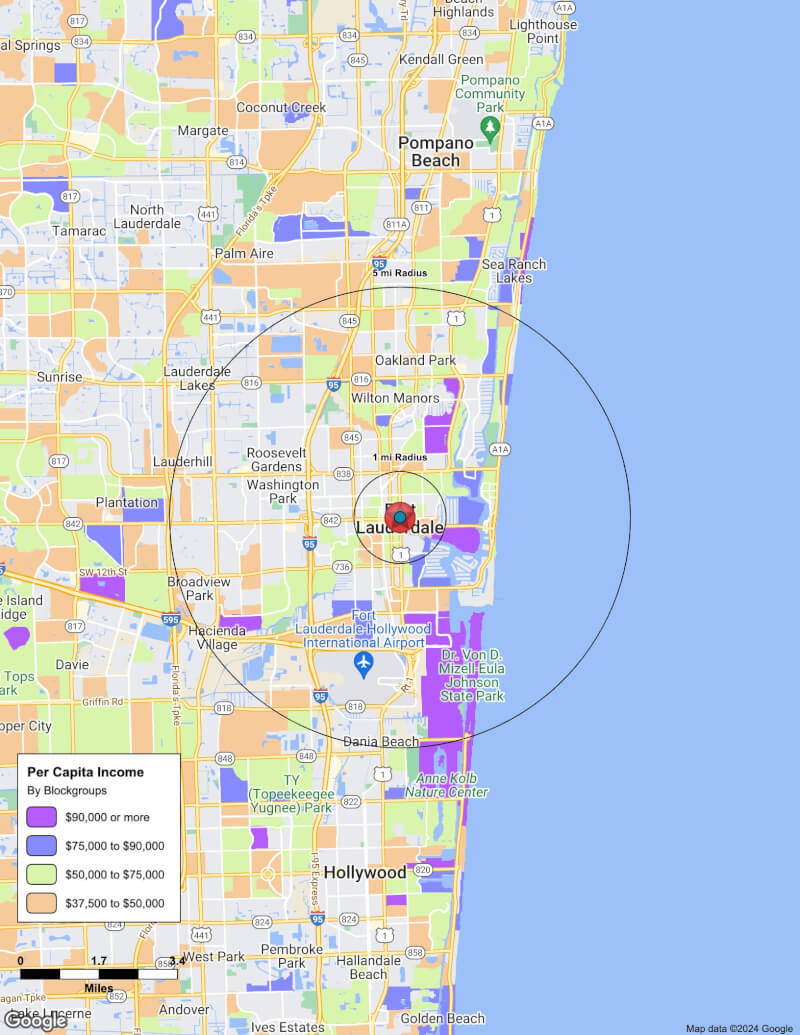This screenshot has width=800, height=1035.
Task: Select the Pompano Community Park green pin
Action: point(490,127)
